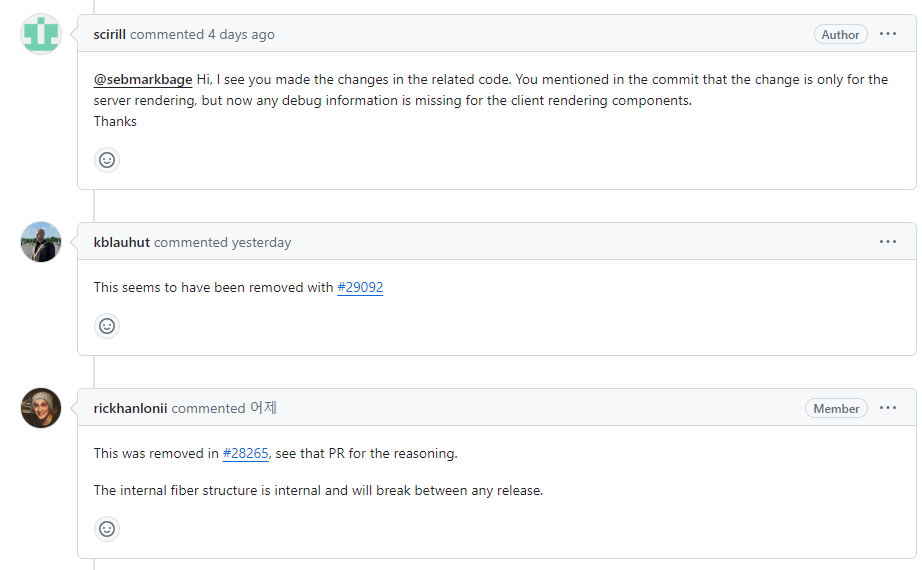Open options menu on kblauhut's comment
Screen dimensions: 922x570
tap(888, 242)
